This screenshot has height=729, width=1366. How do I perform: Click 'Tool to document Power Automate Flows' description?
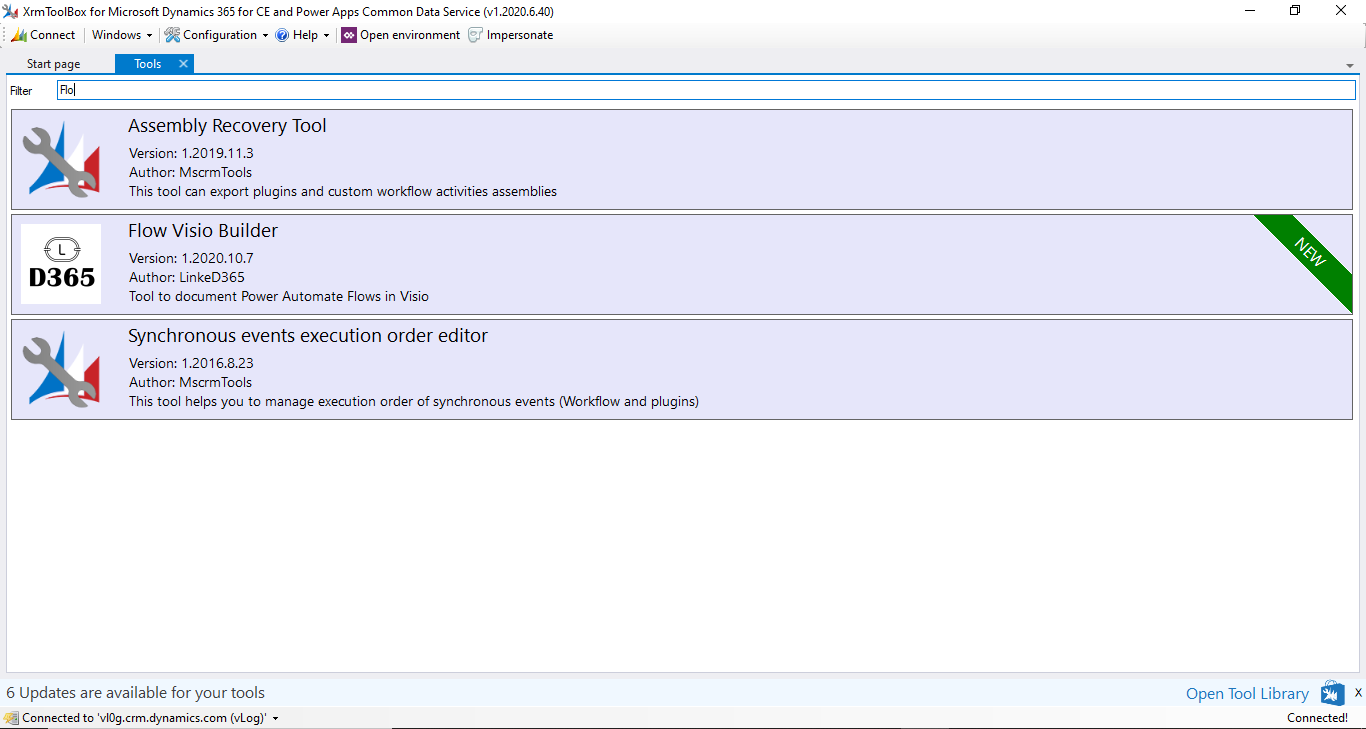[279, 296]
